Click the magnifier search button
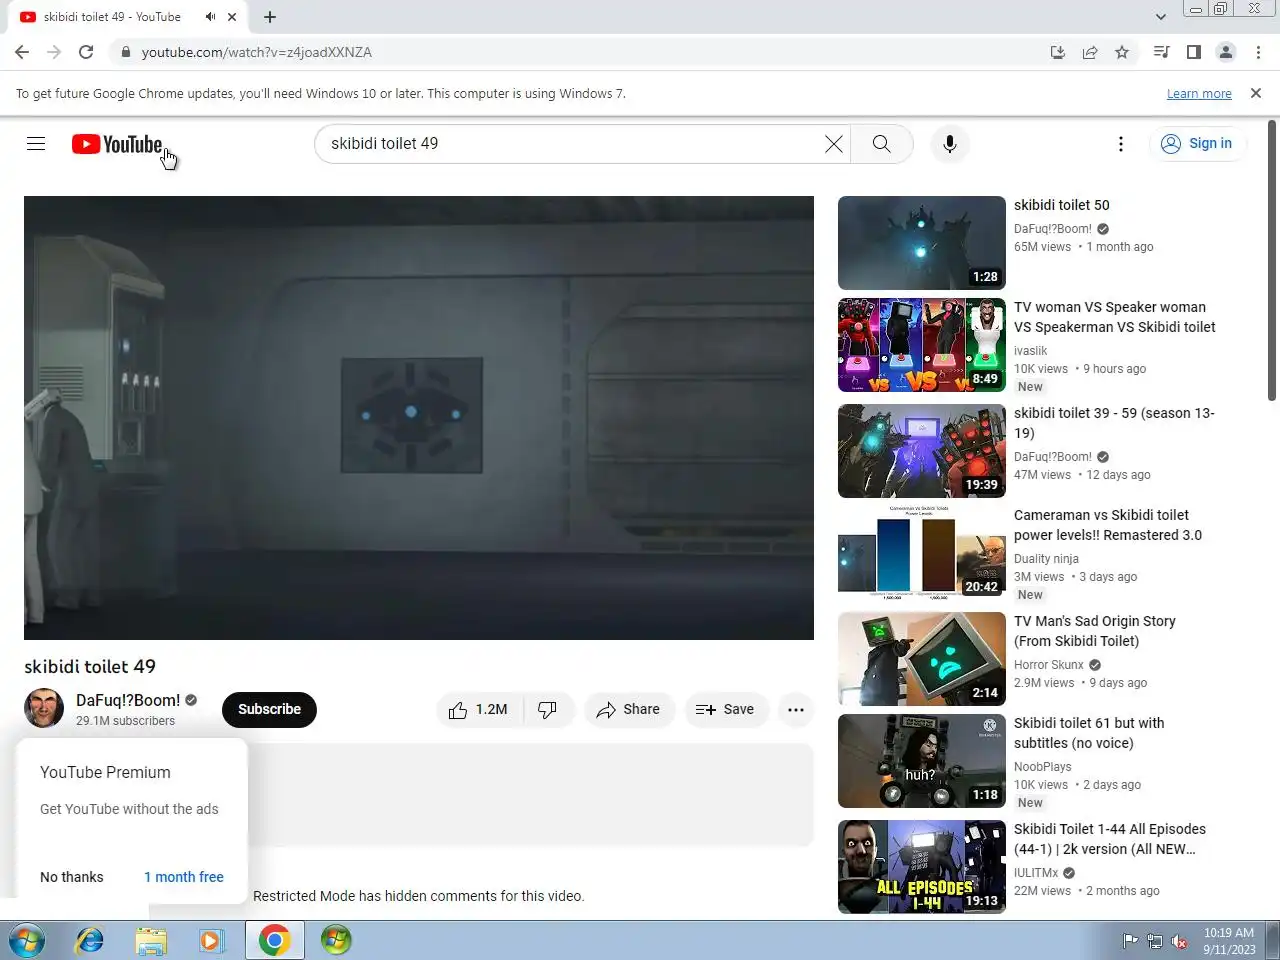The width and height of the screenshot is (1280, 960). click(881, 144)
